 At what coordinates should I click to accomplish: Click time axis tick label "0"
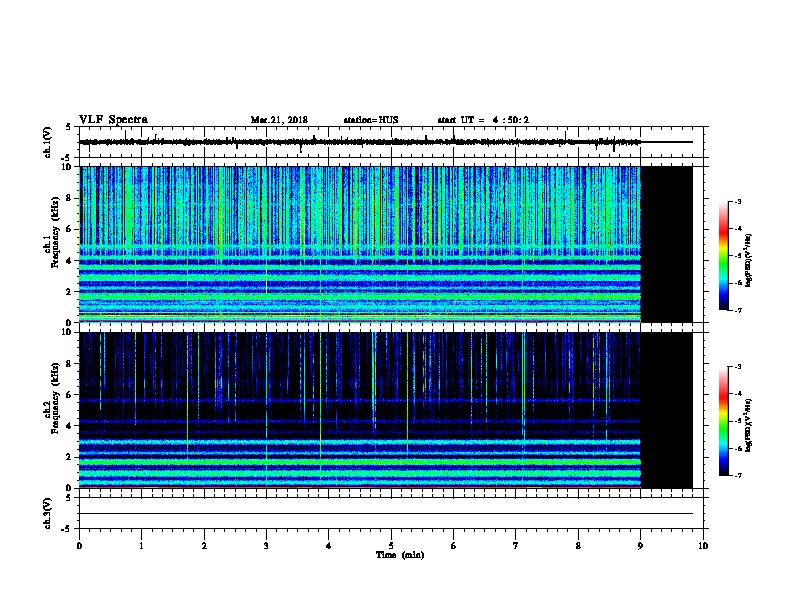(79, 546)
